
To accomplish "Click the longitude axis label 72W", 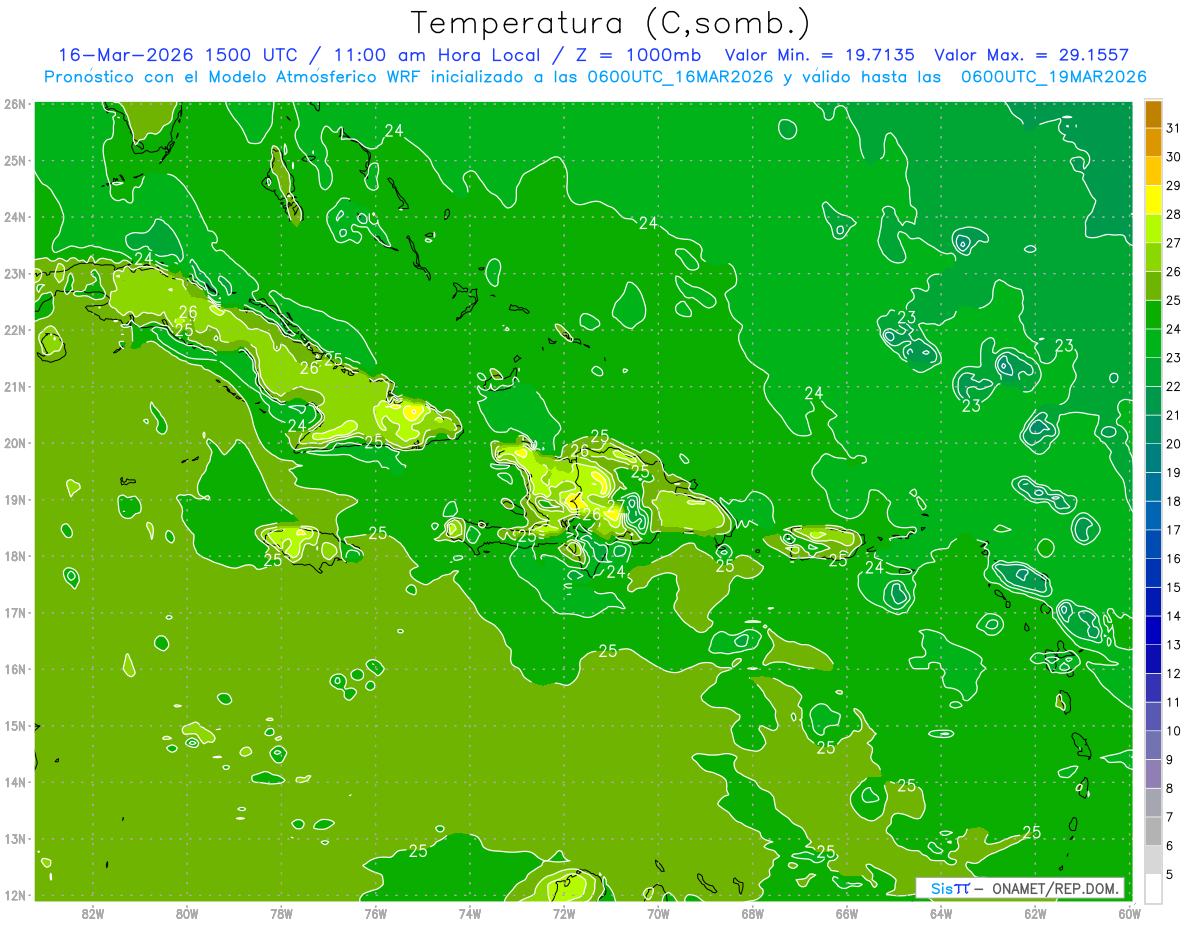I will (564, 913).
